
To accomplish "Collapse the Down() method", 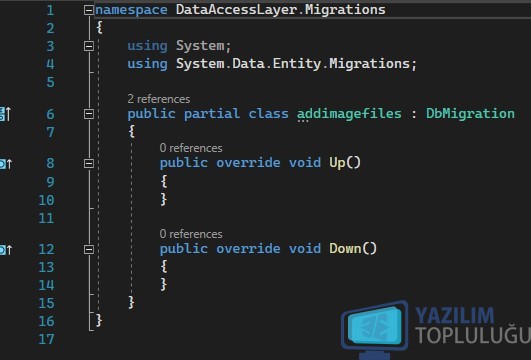I will click(x=88, y=250).
